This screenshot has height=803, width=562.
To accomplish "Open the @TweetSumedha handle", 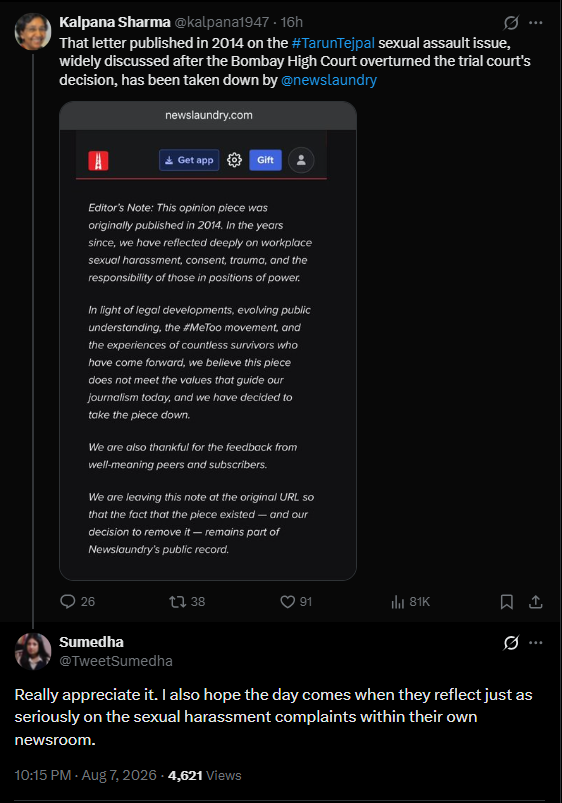I will point(116,661).
